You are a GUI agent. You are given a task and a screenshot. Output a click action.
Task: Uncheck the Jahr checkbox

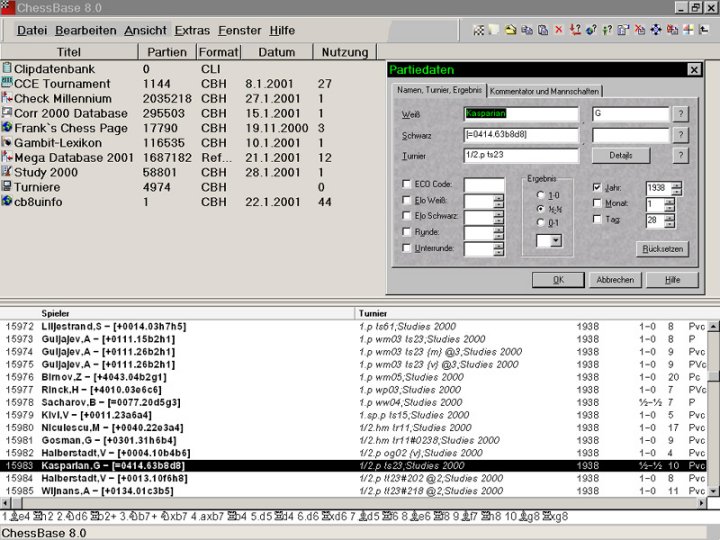click(597, 187)
